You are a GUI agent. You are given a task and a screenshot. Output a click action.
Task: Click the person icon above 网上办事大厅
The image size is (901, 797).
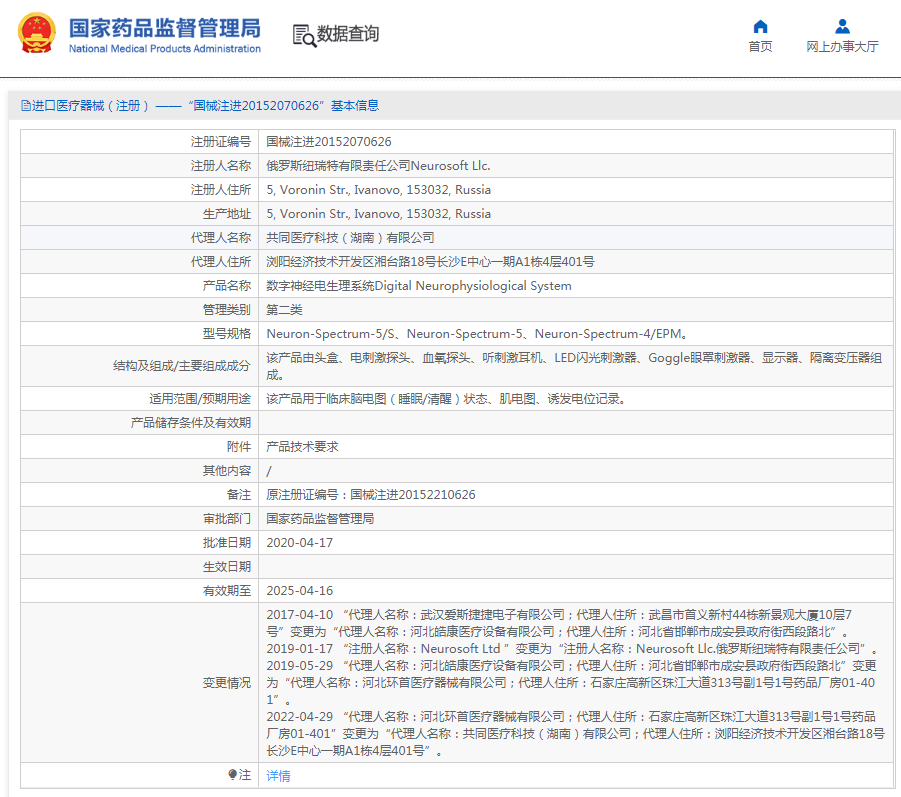pyautogui.click(x=840, y=27)
